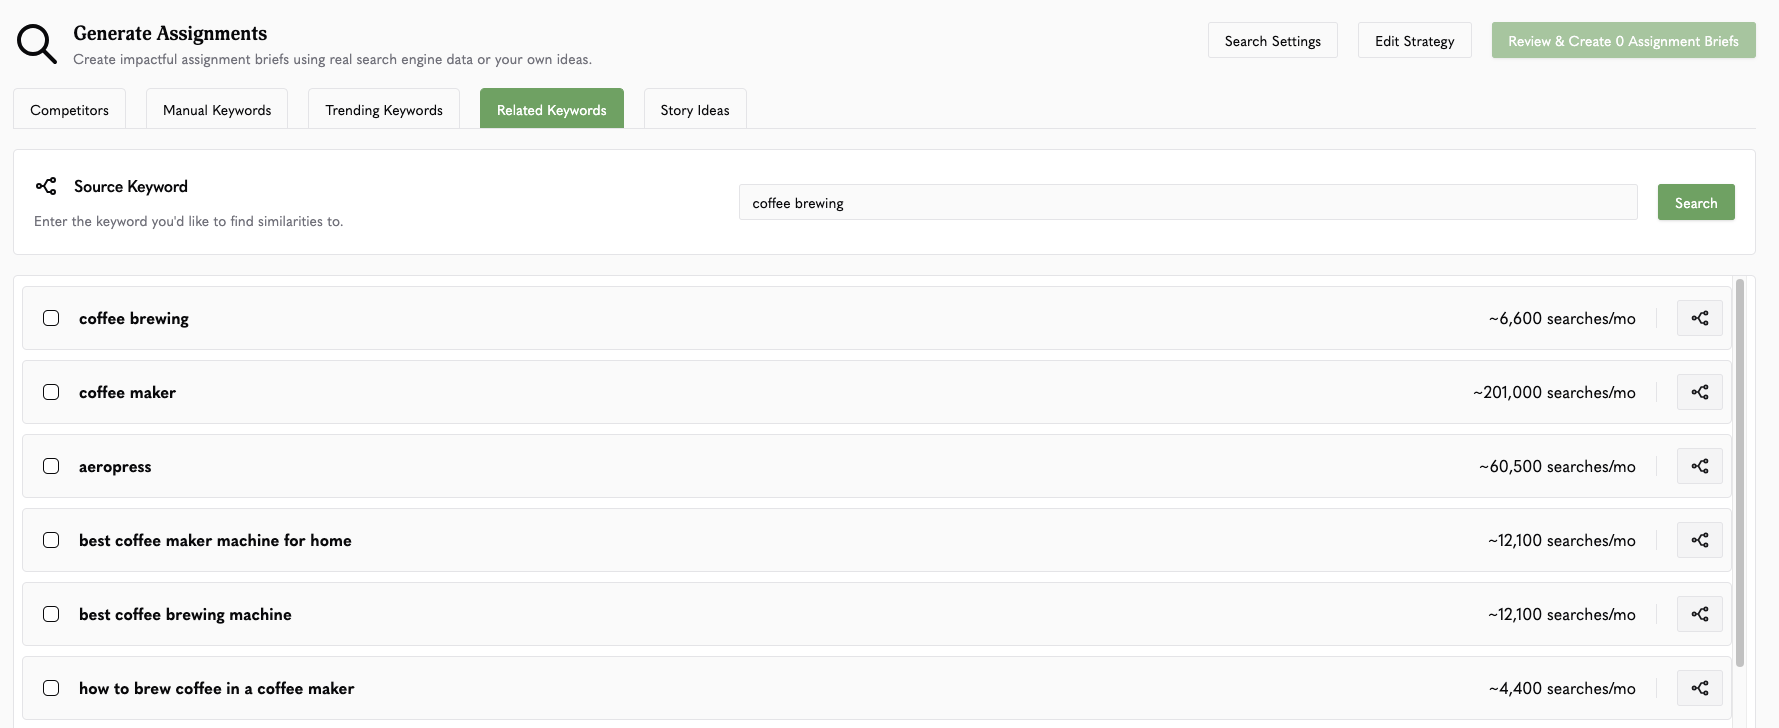Click the ~6,600 searches/mo value

point(1562,318)
